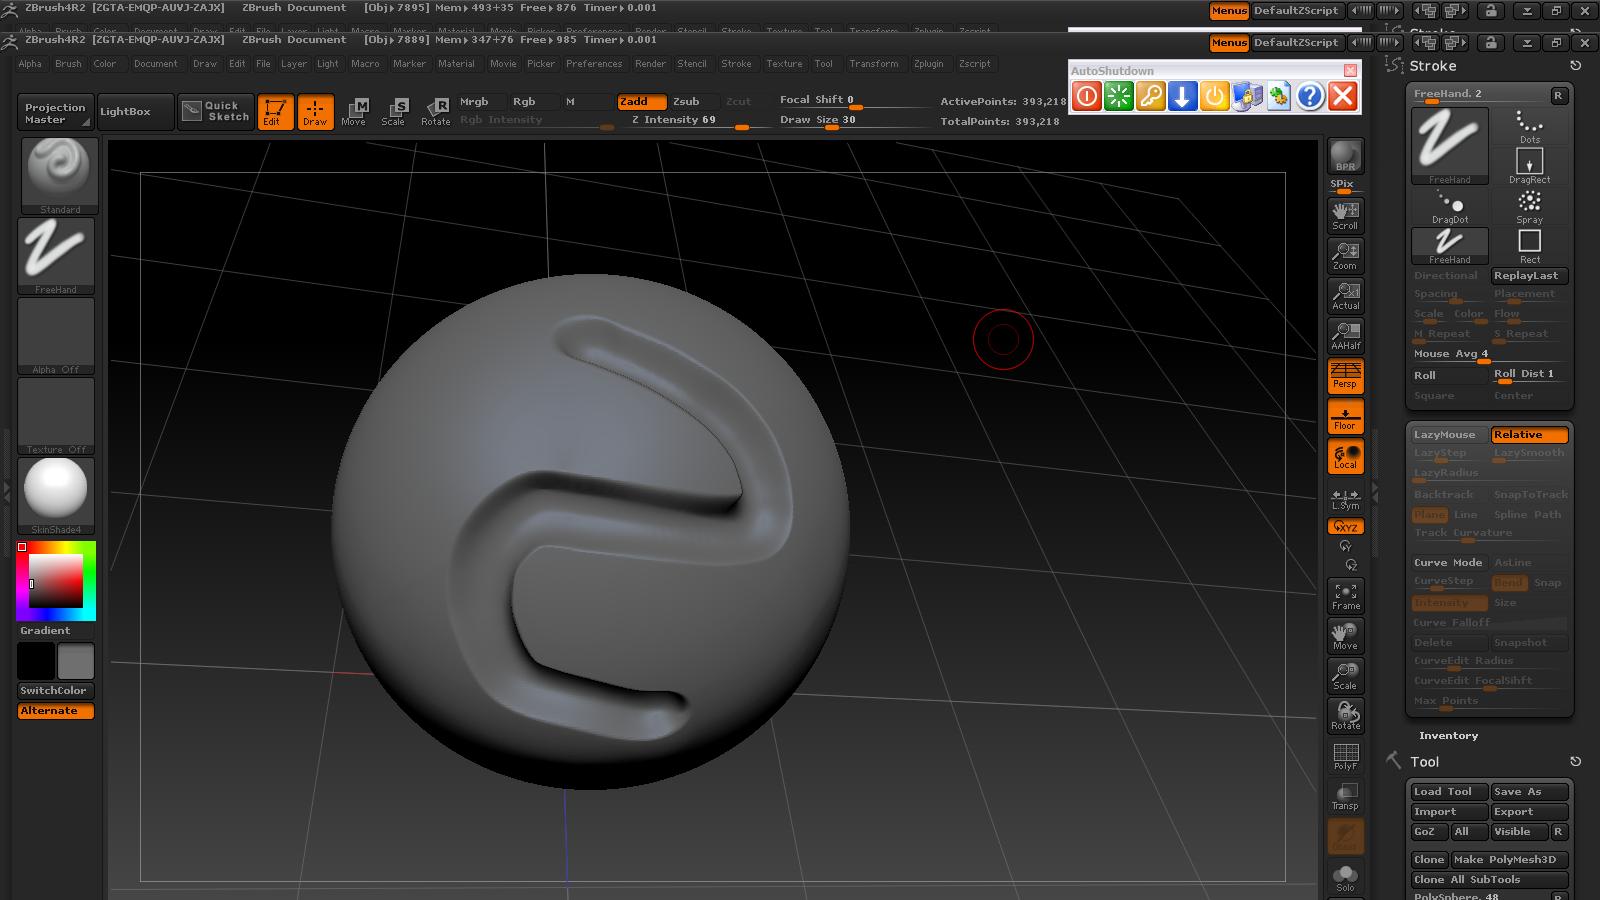Click the Zoom canvas navigation icon

pyautogui.click(x=1346, y=255)
